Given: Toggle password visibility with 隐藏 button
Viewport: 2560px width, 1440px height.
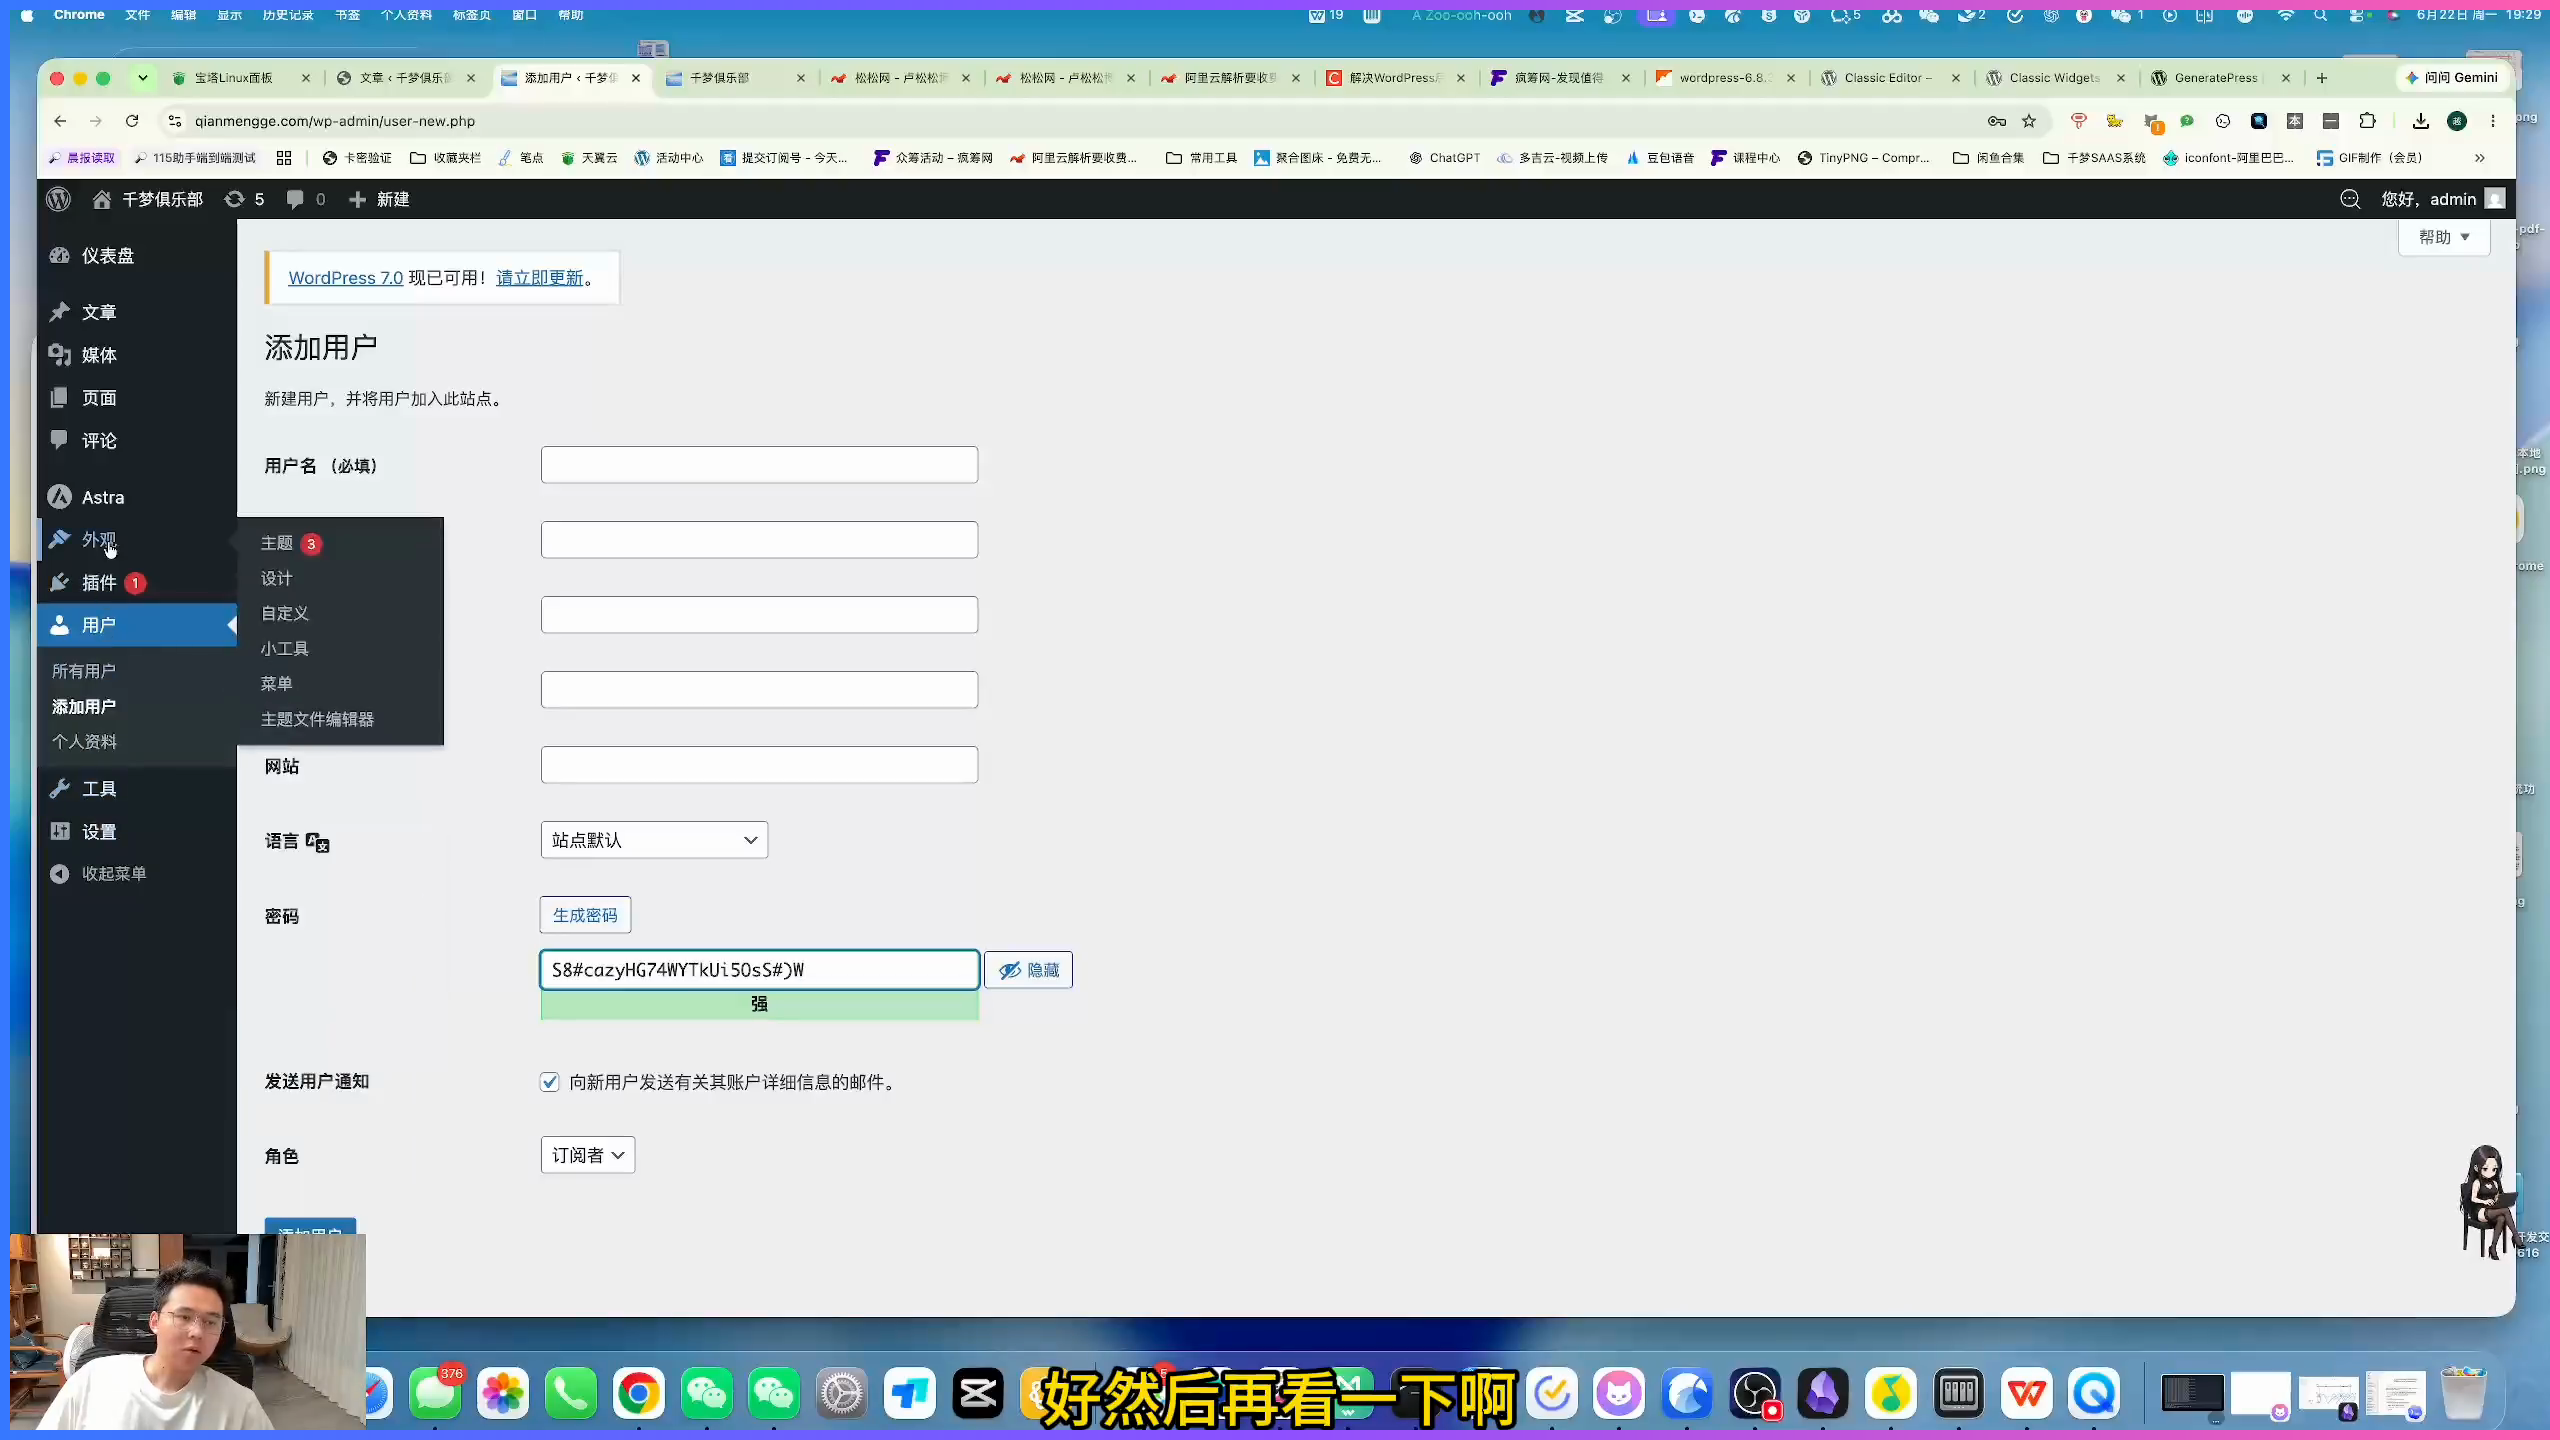Looking at the screenshot, I should [1028, 970].
